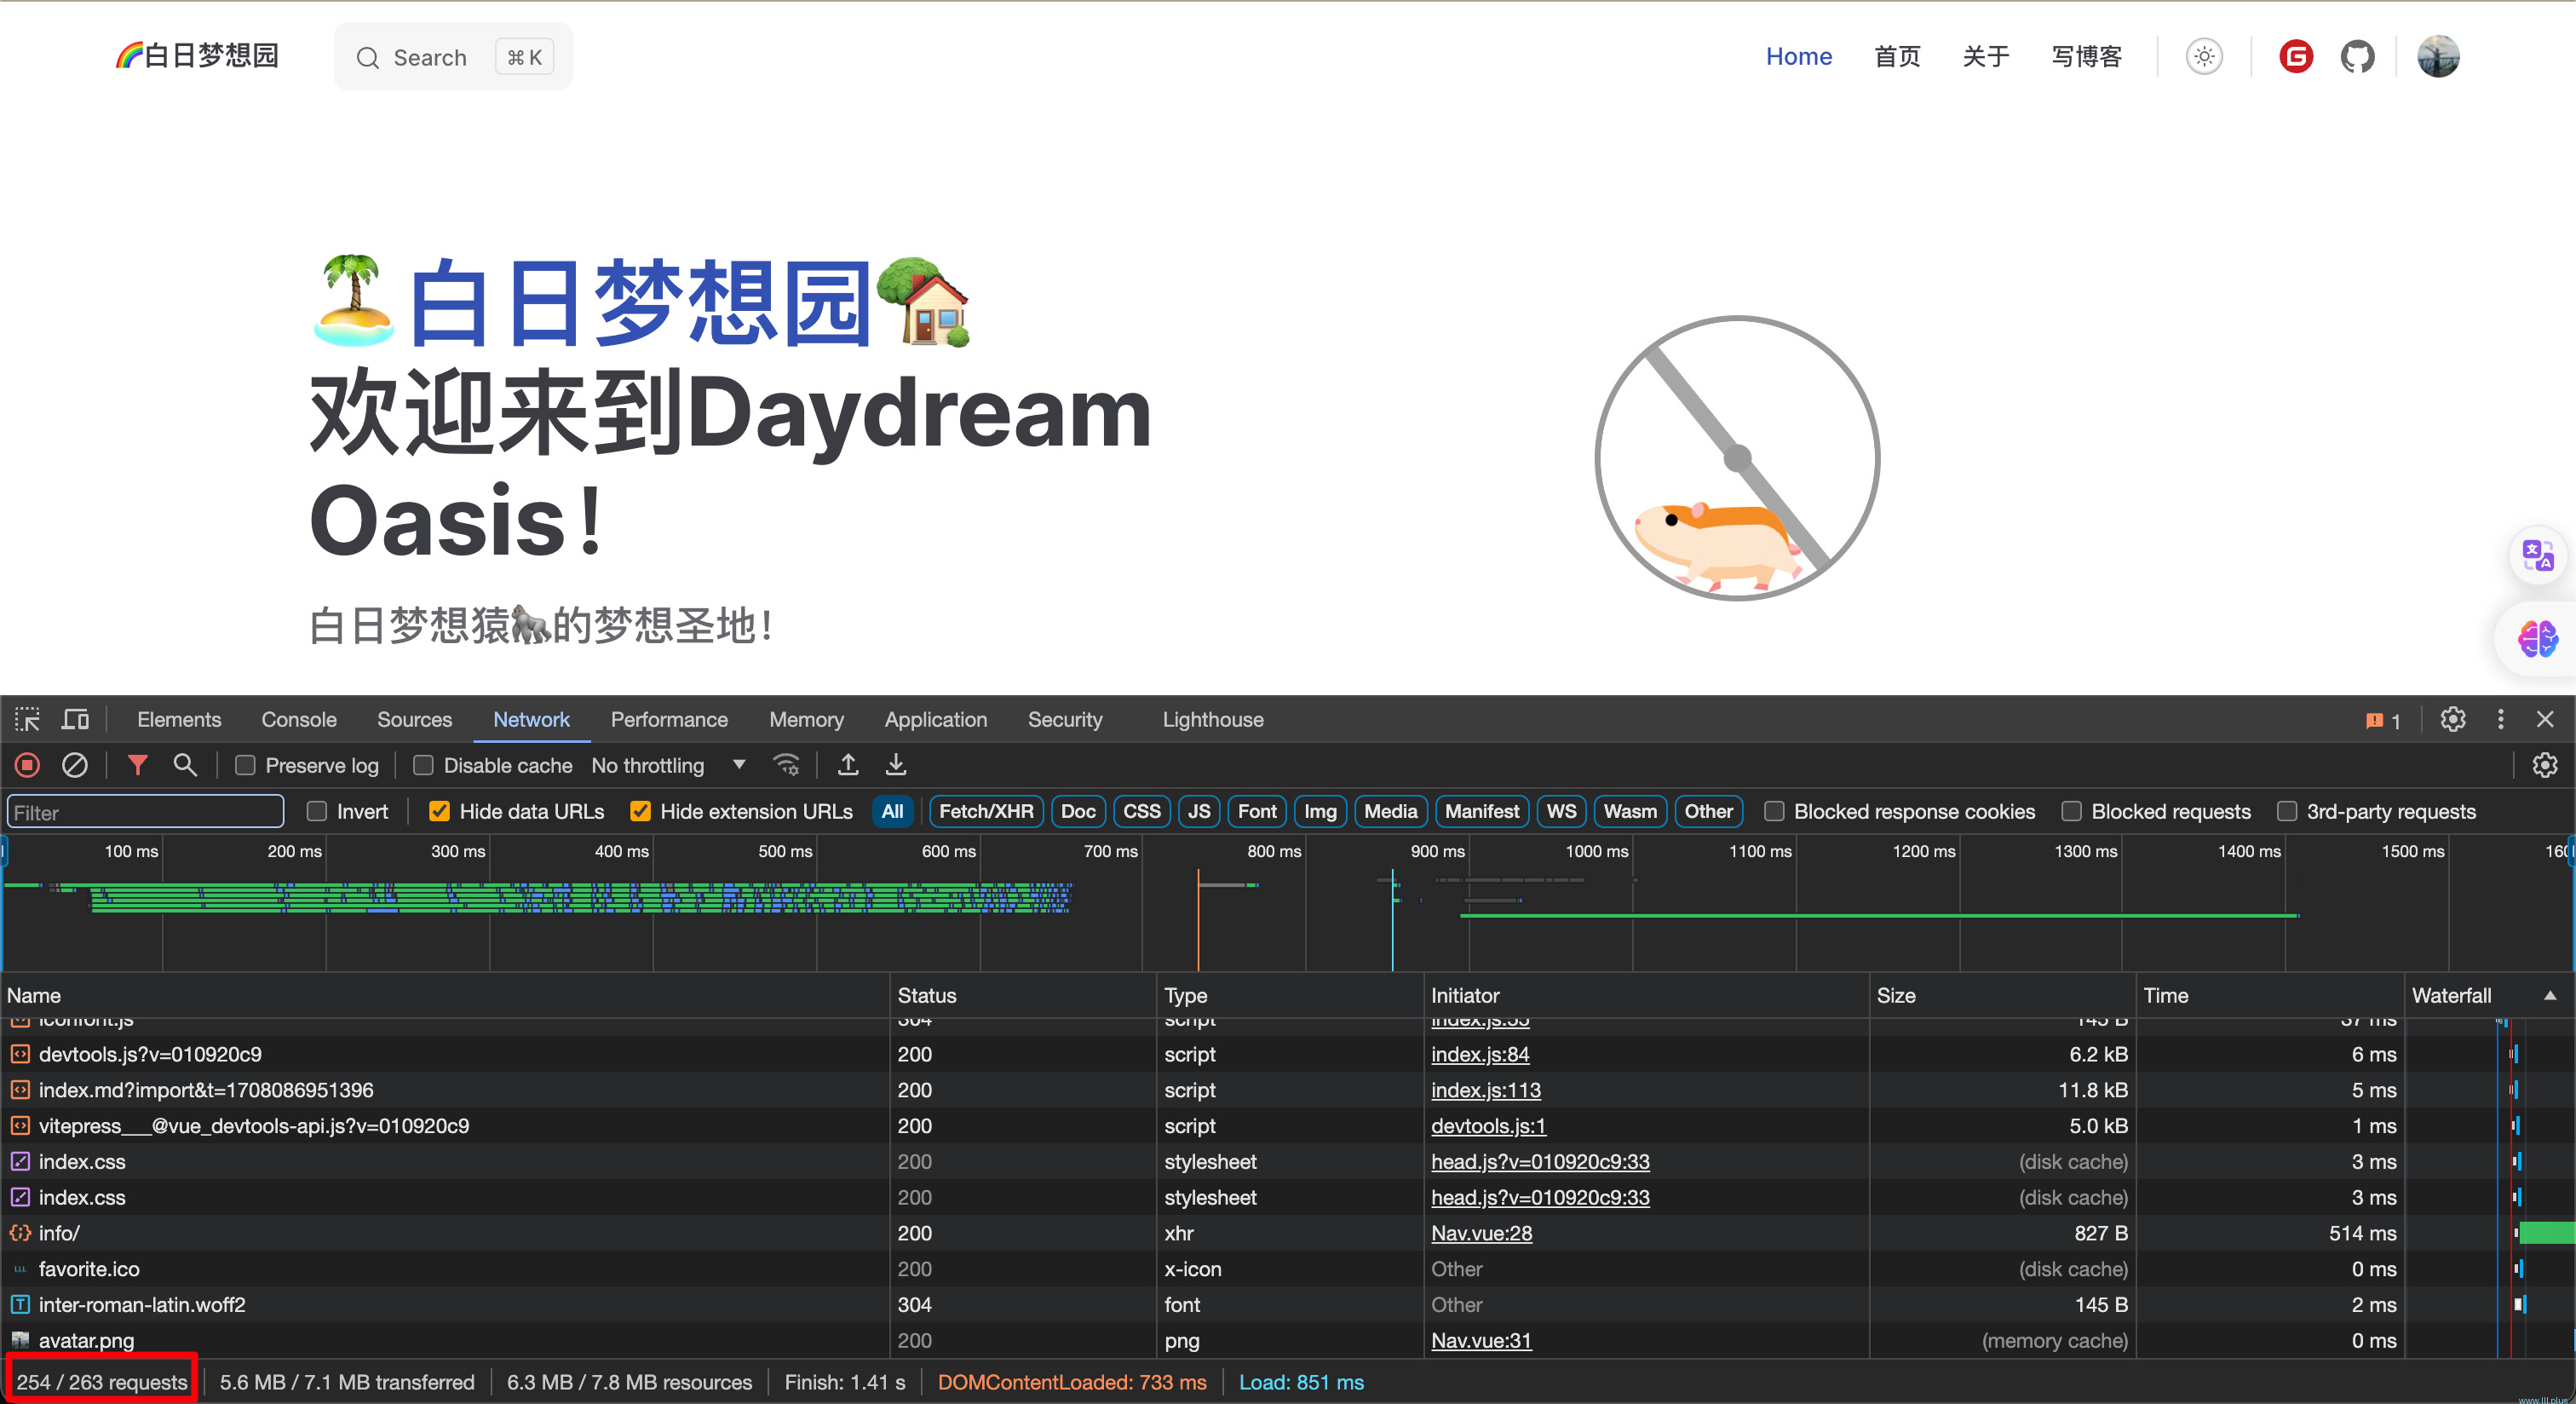This screenshot has height=1404, width=2576.
Task: Open the Performance tab
Action: [x=669, y=720]
